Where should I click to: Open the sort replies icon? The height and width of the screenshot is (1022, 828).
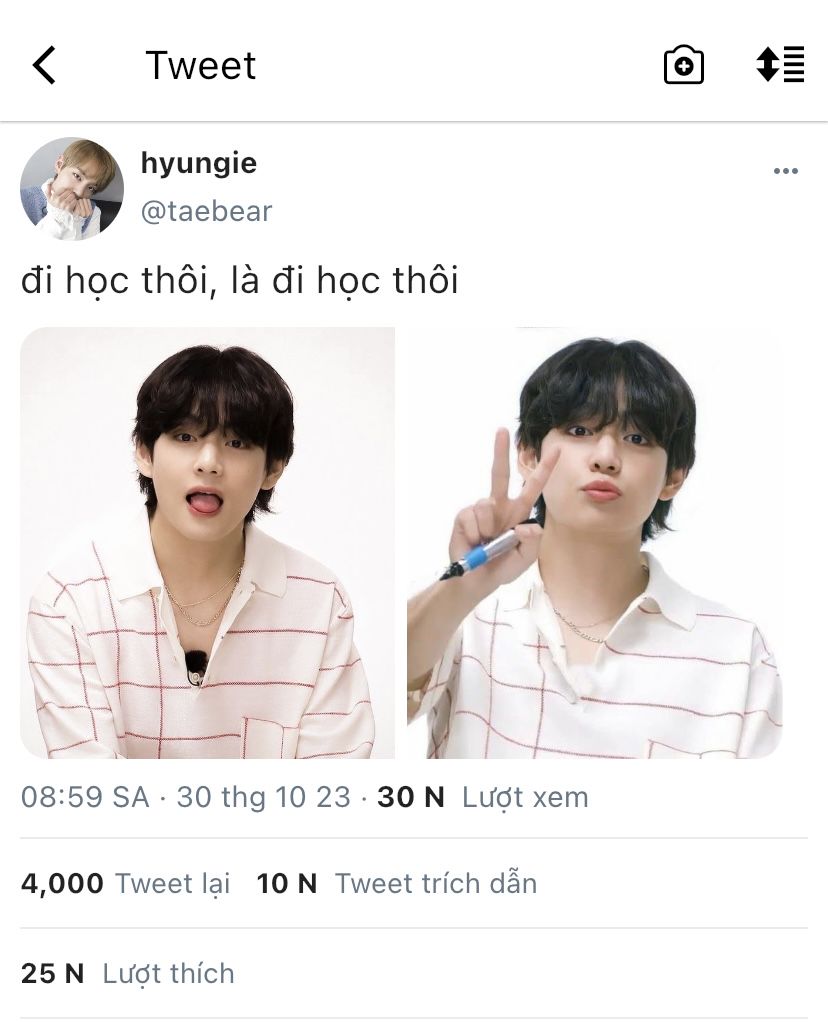coord(780,64)
